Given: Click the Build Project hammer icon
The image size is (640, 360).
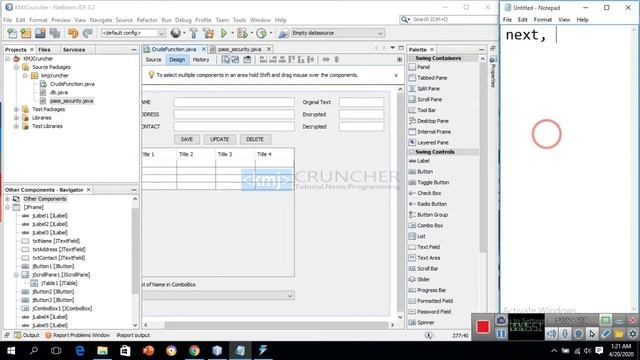Looking at the screenshot, I should pyautogui.click(x=194, y=33).
